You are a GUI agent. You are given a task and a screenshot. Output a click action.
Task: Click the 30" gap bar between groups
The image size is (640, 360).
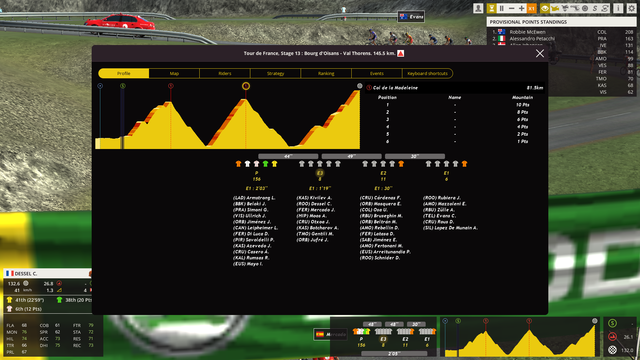coord(415,156)
